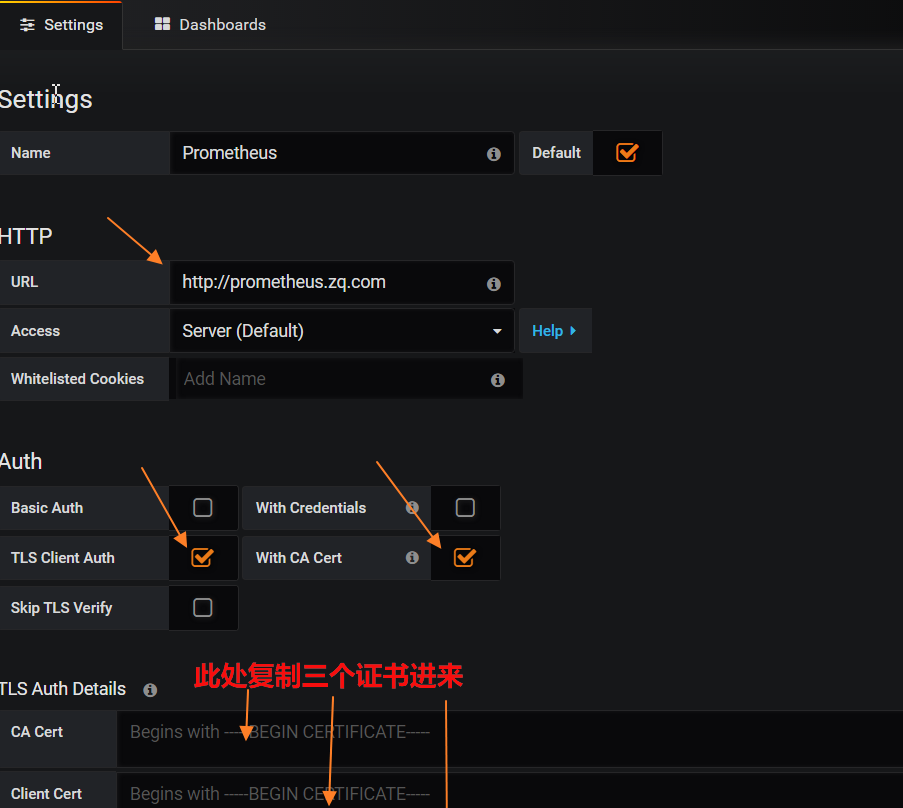Click the info icon for With CA Cert
This screenshot has height=808, width=903.
click(x=412, y=557)
